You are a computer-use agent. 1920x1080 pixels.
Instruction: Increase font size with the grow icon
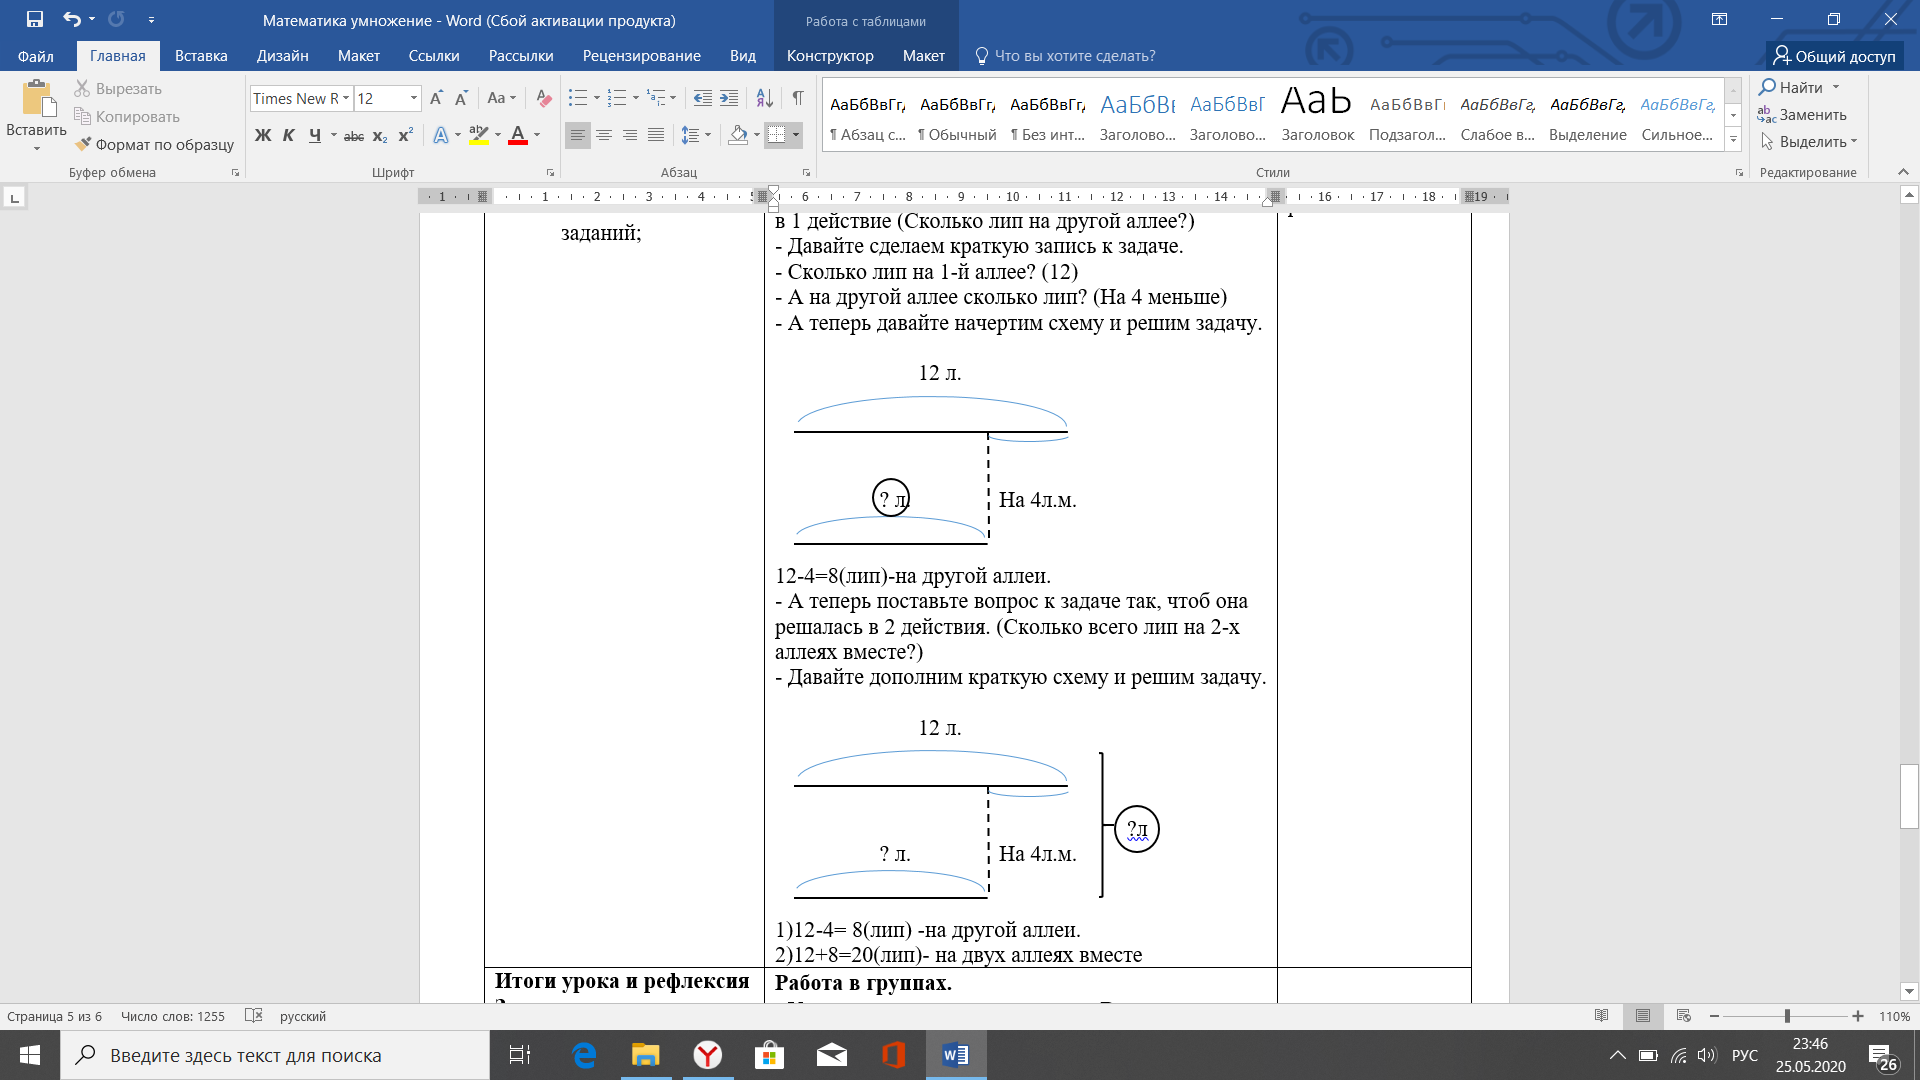(x=436, y=98)
